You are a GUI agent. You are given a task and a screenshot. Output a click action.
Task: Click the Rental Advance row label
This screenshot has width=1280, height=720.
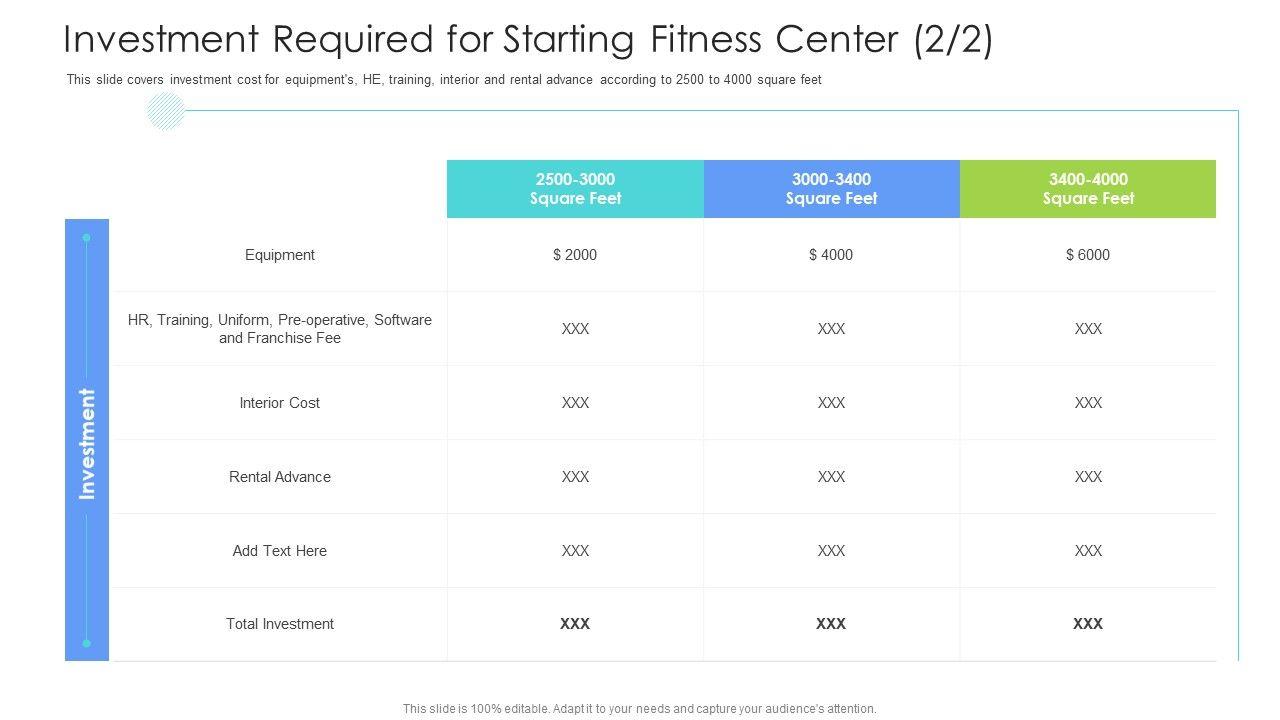(x=280, y=477)
